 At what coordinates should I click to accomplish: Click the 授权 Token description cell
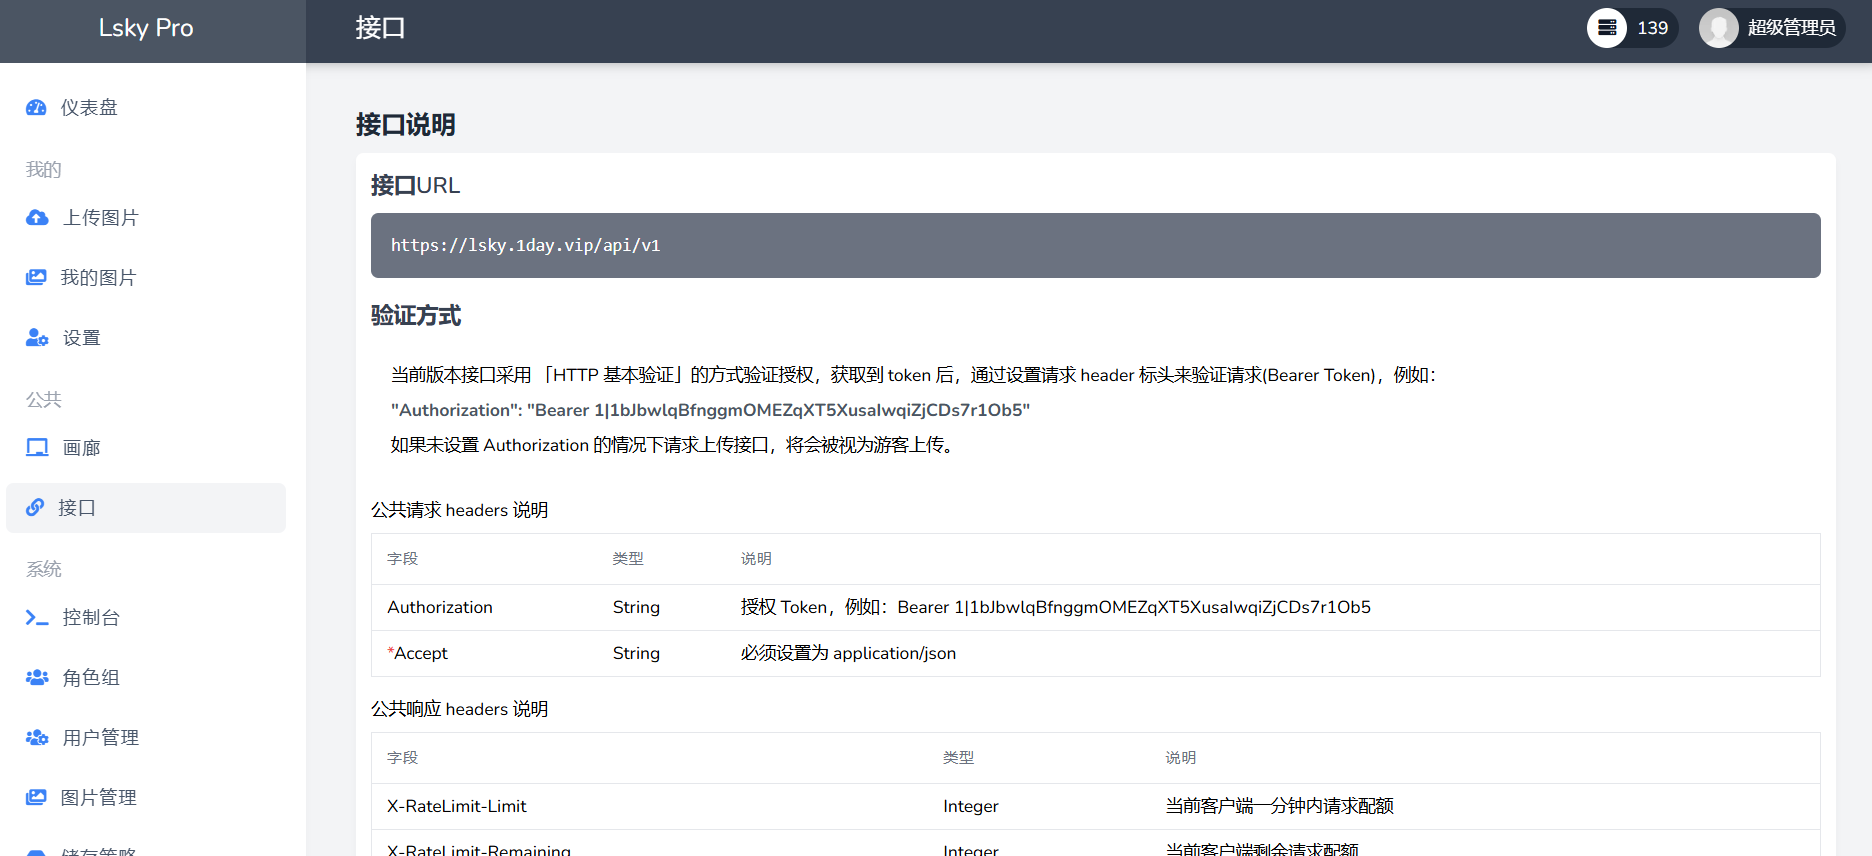tap(1056, 608)
